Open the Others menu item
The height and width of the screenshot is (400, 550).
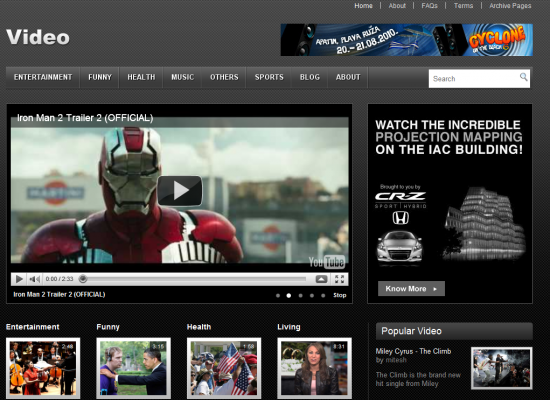pos(224,77)
